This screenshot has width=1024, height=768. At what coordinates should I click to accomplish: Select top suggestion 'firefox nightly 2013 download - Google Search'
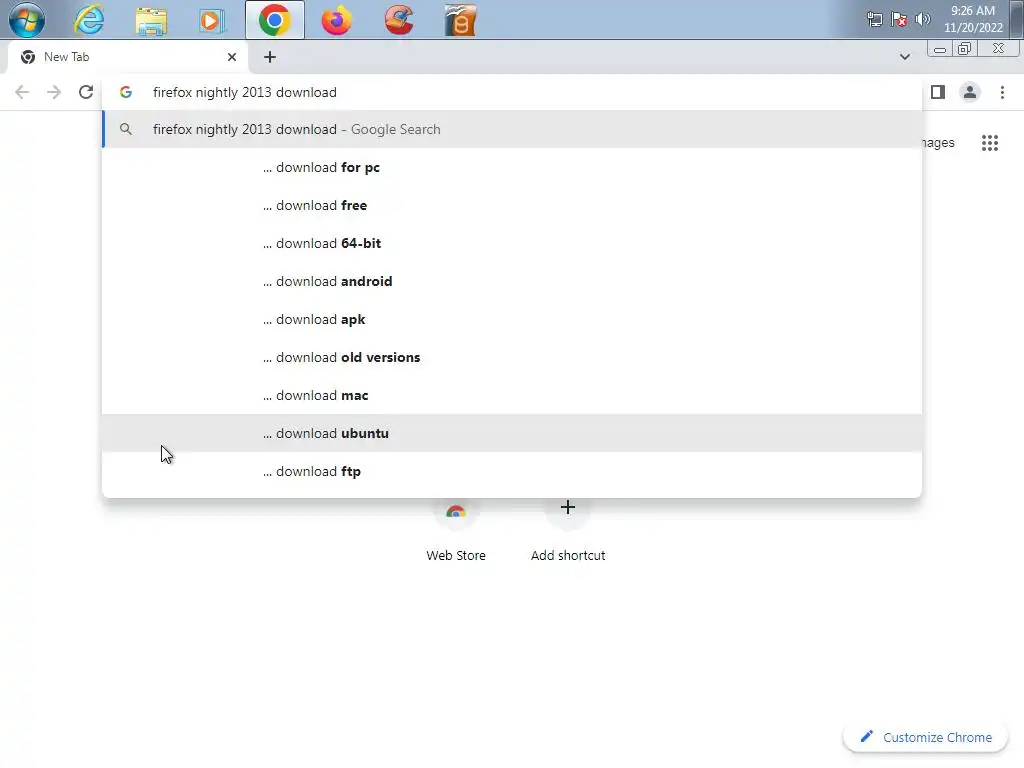(512, 129)
